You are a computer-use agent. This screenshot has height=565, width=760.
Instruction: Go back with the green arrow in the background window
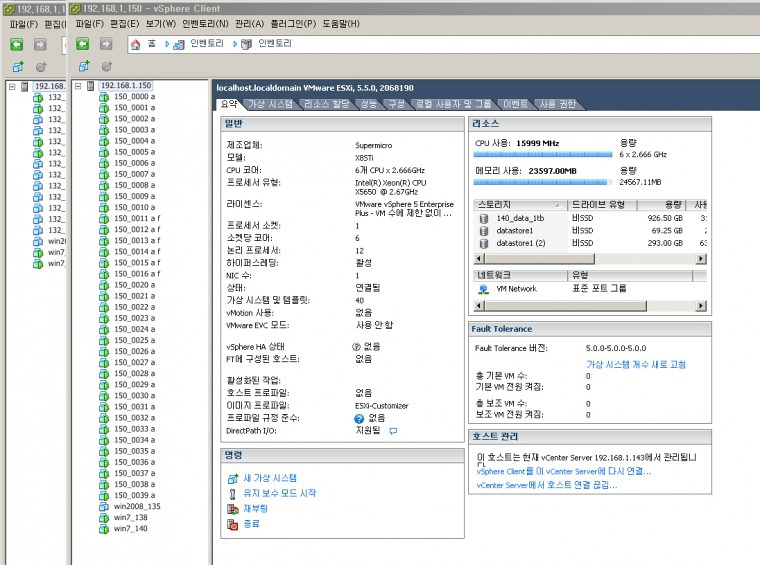pyautogui.click(x=17, y=45)
